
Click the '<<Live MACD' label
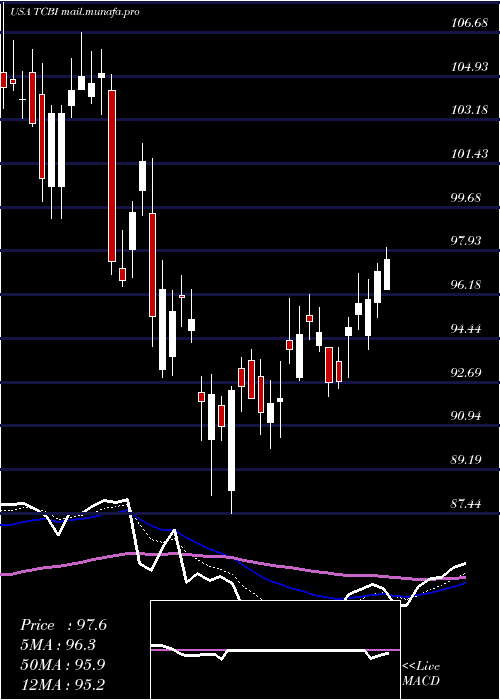(421, 674)
